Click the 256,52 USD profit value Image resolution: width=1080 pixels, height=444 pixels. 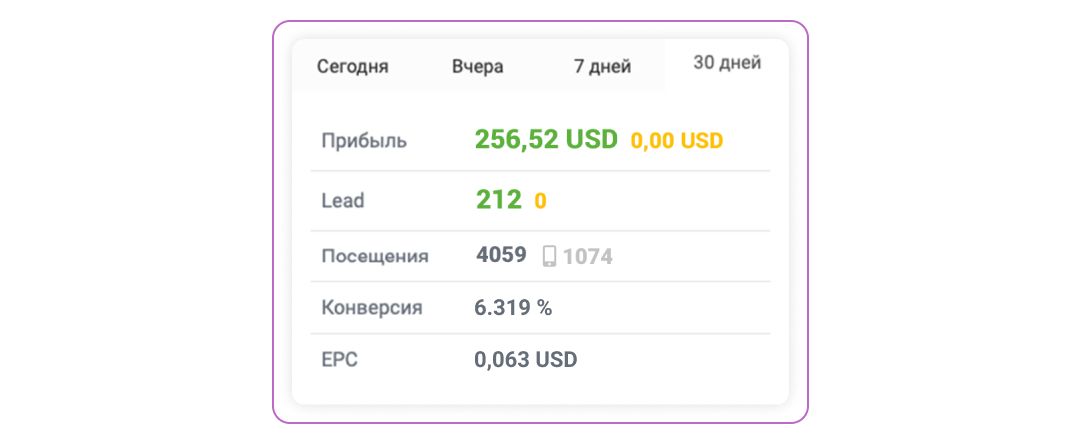546,140
